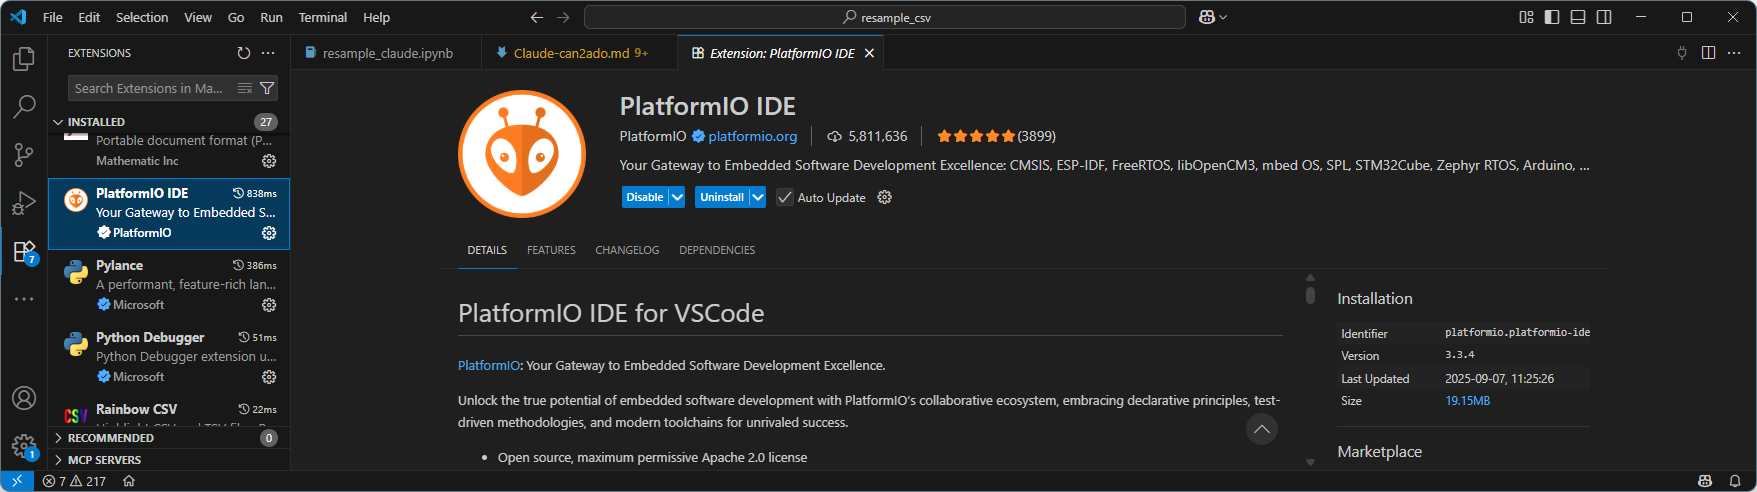Open the extension settings gear beside Auto Update
The height and width of the screenshot is (492, 1757).
pos(884,197)
